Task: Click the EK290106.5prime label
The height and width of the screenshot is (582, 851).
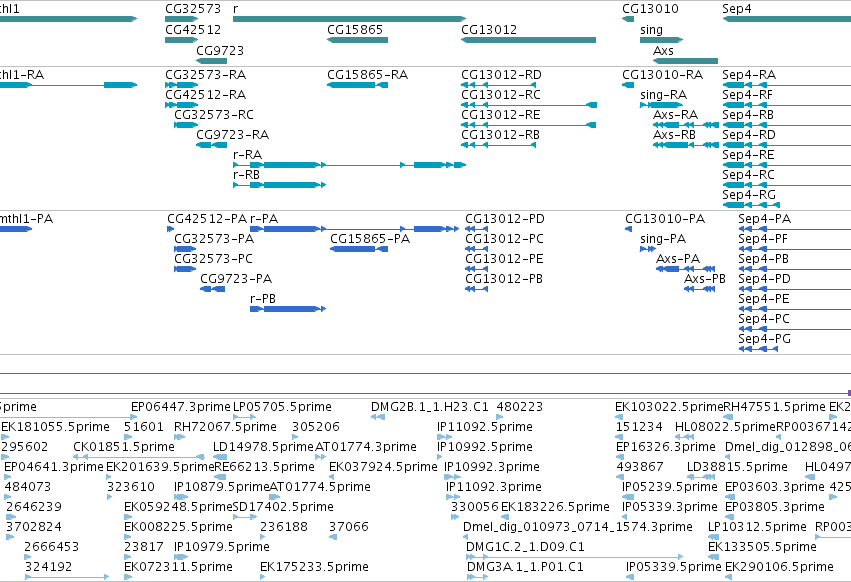Action: pyautogui.click(x=779, y=567)
